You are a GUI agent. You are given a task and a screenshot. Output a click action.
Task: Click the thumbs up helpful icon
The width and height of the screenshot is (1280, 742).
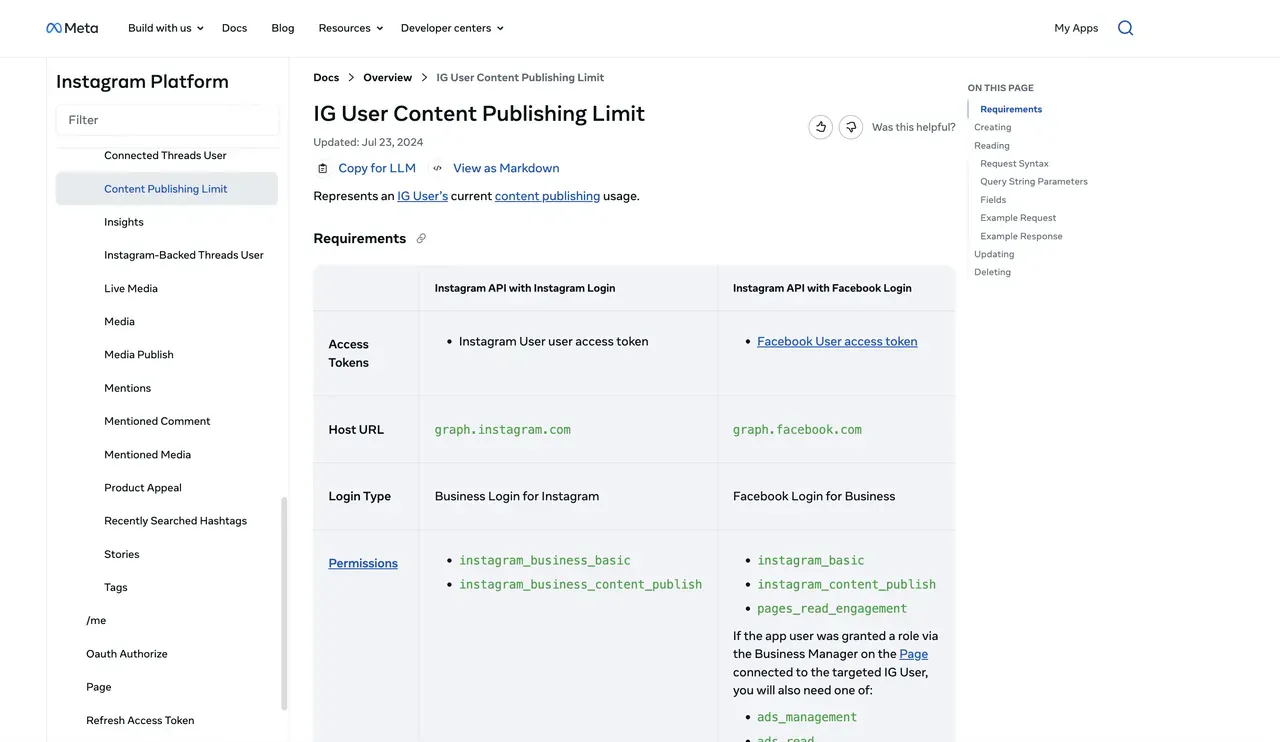click(x=821, y=127)
